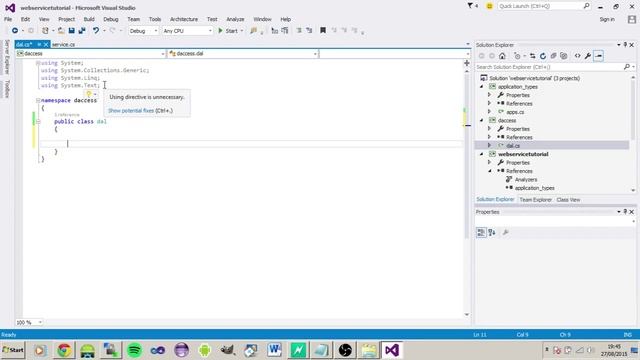The image size is (640, 360).
Task: Open the Analyze menu
Action: tap(235, 19)
